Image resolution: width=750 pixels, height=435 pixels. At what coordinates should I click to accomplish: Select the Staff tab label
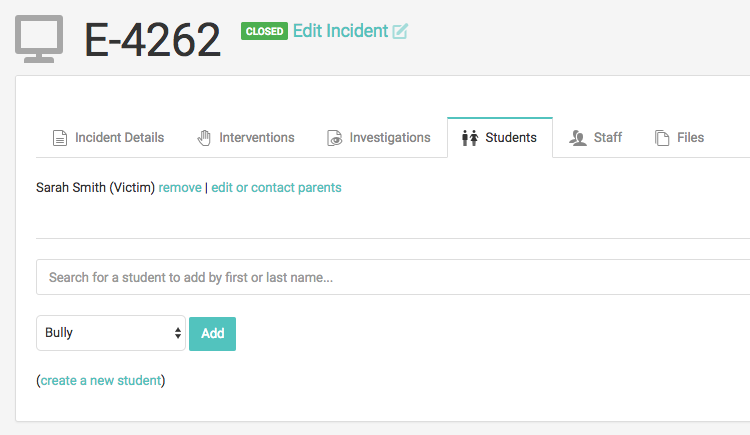point(607,138)
